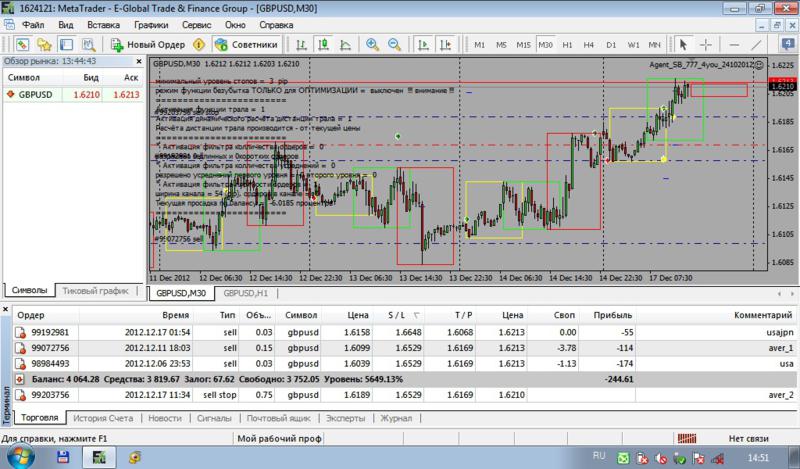Open the Журнал tab
The width and height of the screenshot is (800, 469).
[x=396, y=418]
